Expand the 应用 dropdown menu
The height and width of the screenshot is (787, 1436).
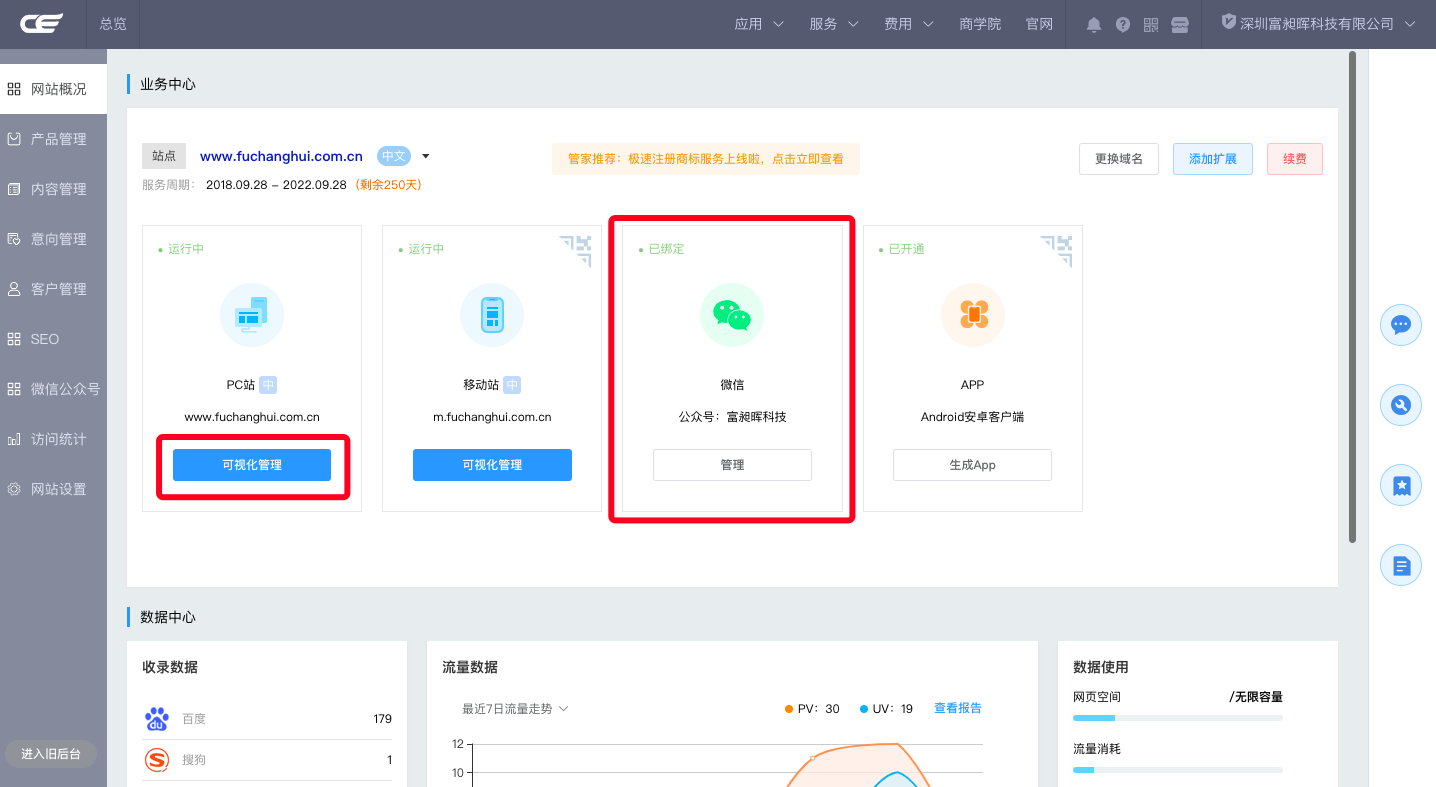(759, 24)
